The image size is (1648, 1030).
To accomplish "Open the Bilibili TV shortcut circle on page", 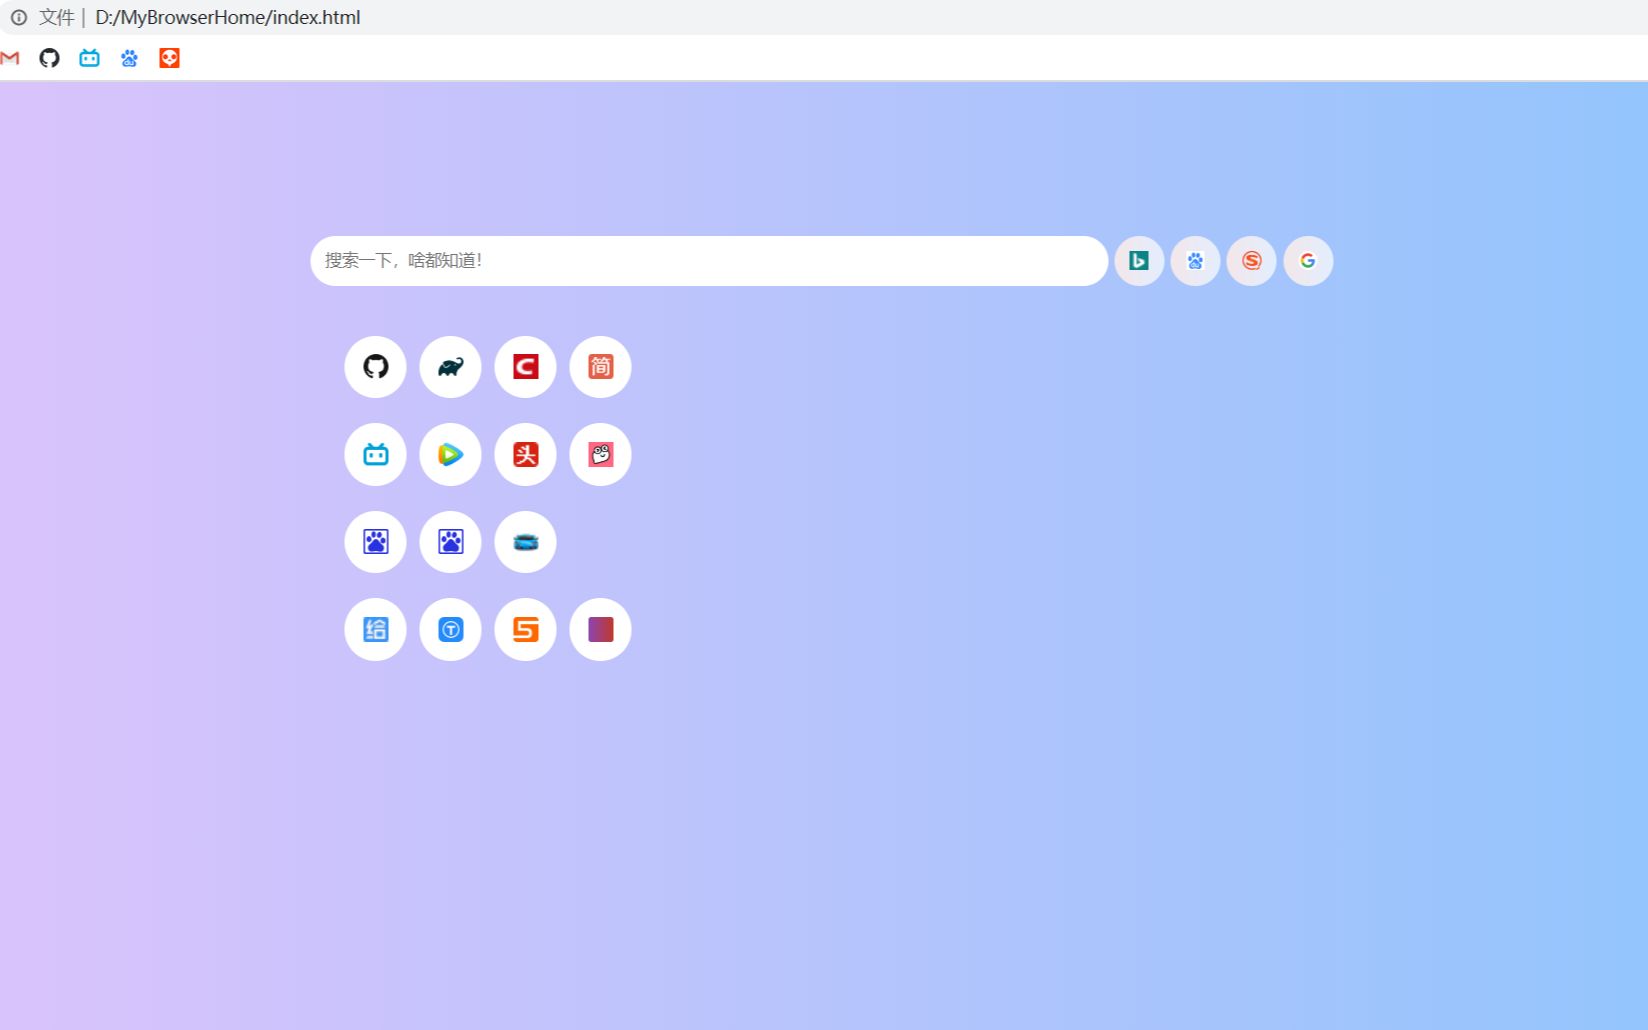I will coord(375,455).
